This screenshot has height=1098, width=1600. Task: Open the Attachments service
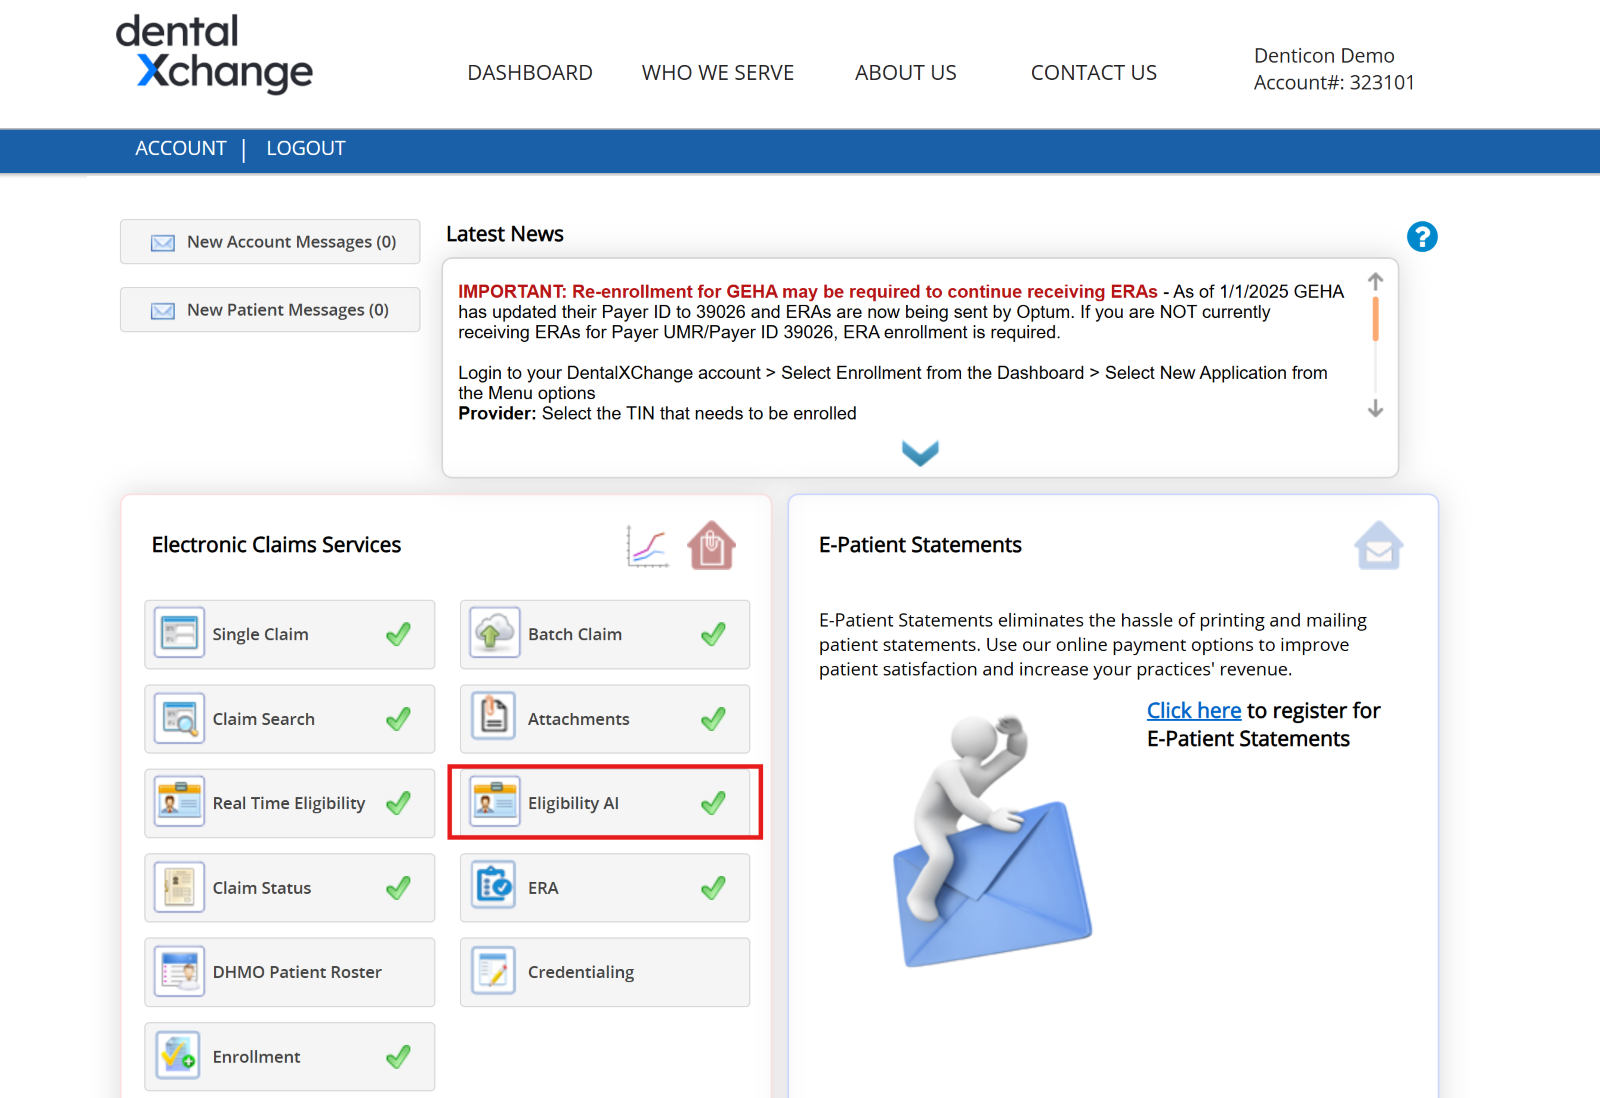[605, 719]
